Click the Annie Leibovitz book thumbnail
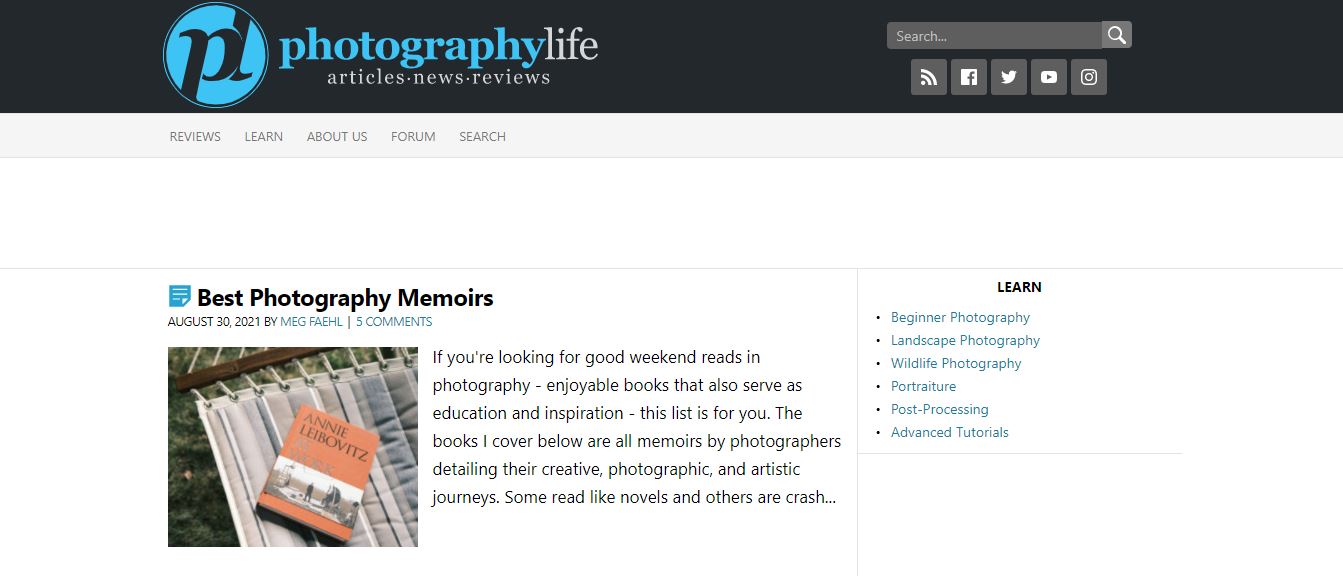Screen dimensions: 1343x576 click(292, 446)
